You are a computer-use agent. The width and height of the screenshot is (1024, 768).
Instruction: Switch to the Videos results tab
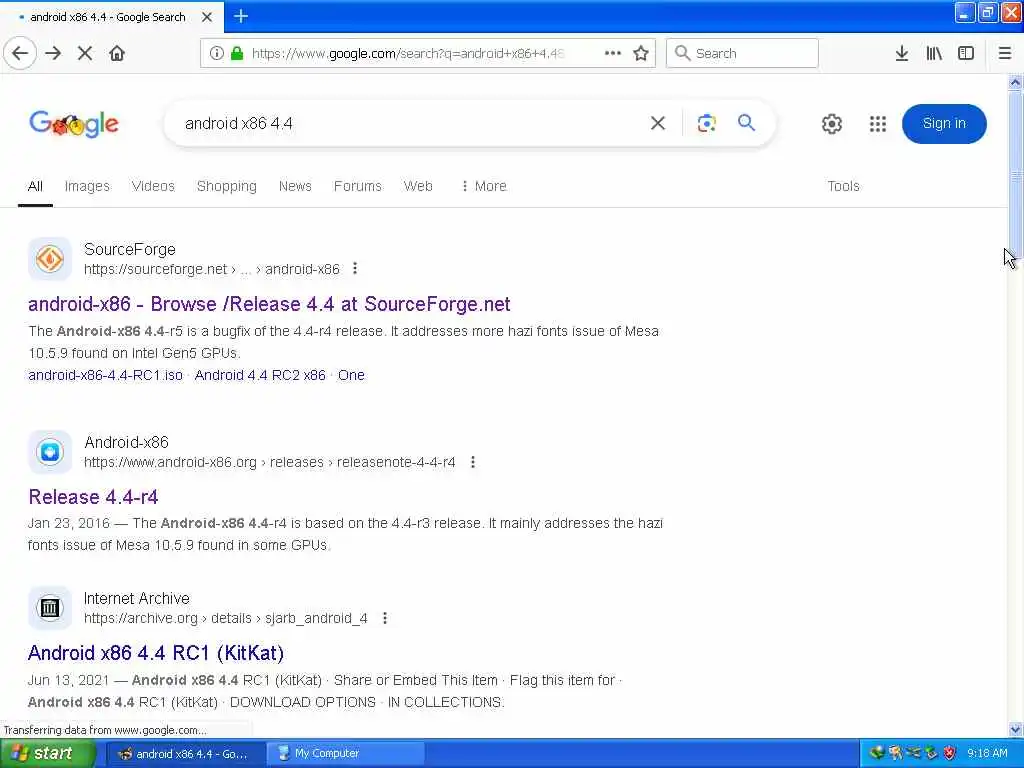tap(153, 186)
